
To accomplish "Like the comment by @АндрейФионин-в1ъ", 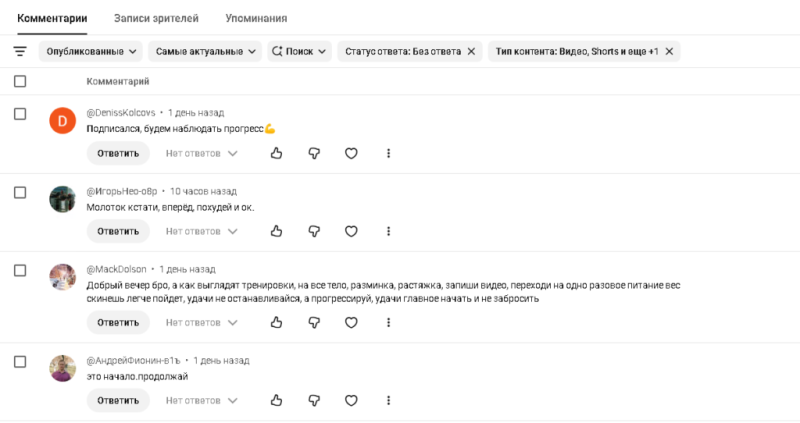I will [277, 401].
